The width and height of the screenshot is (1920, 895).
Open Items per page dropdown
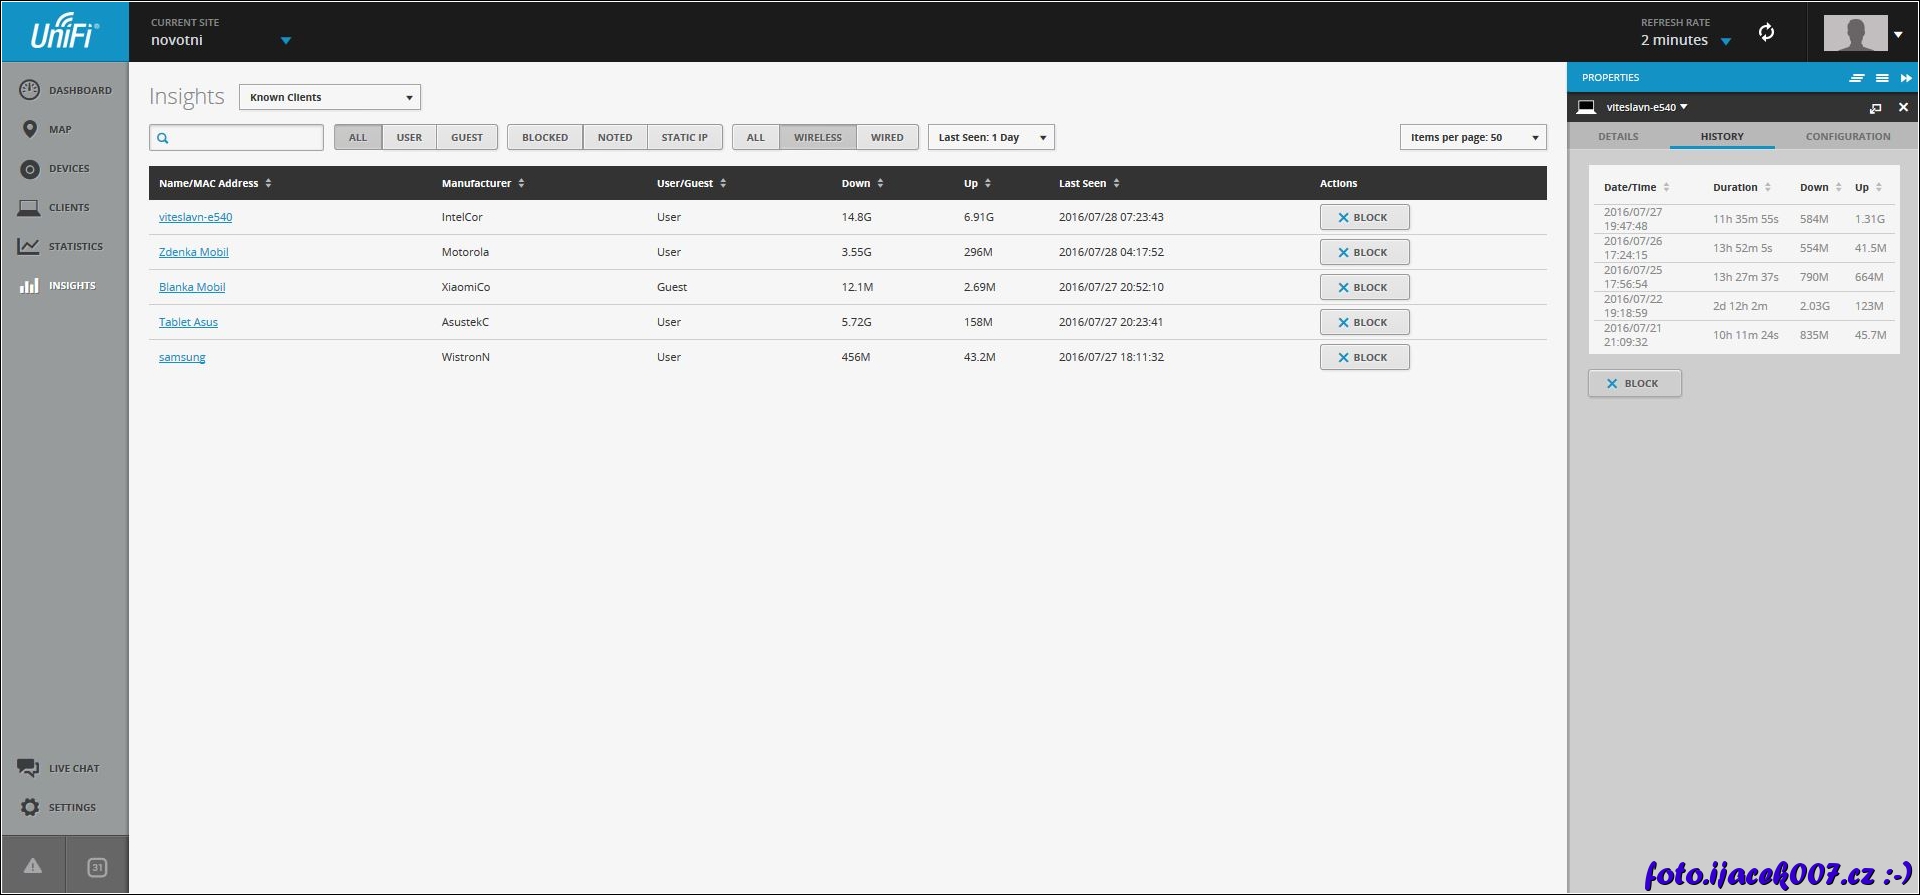pos(1472,137)
